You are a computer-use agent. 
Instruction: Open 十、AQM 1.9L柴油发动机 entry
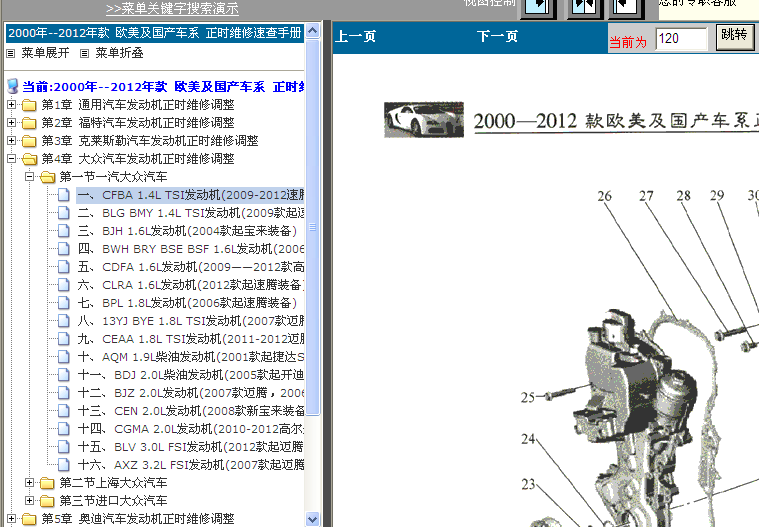coord(190,357)
